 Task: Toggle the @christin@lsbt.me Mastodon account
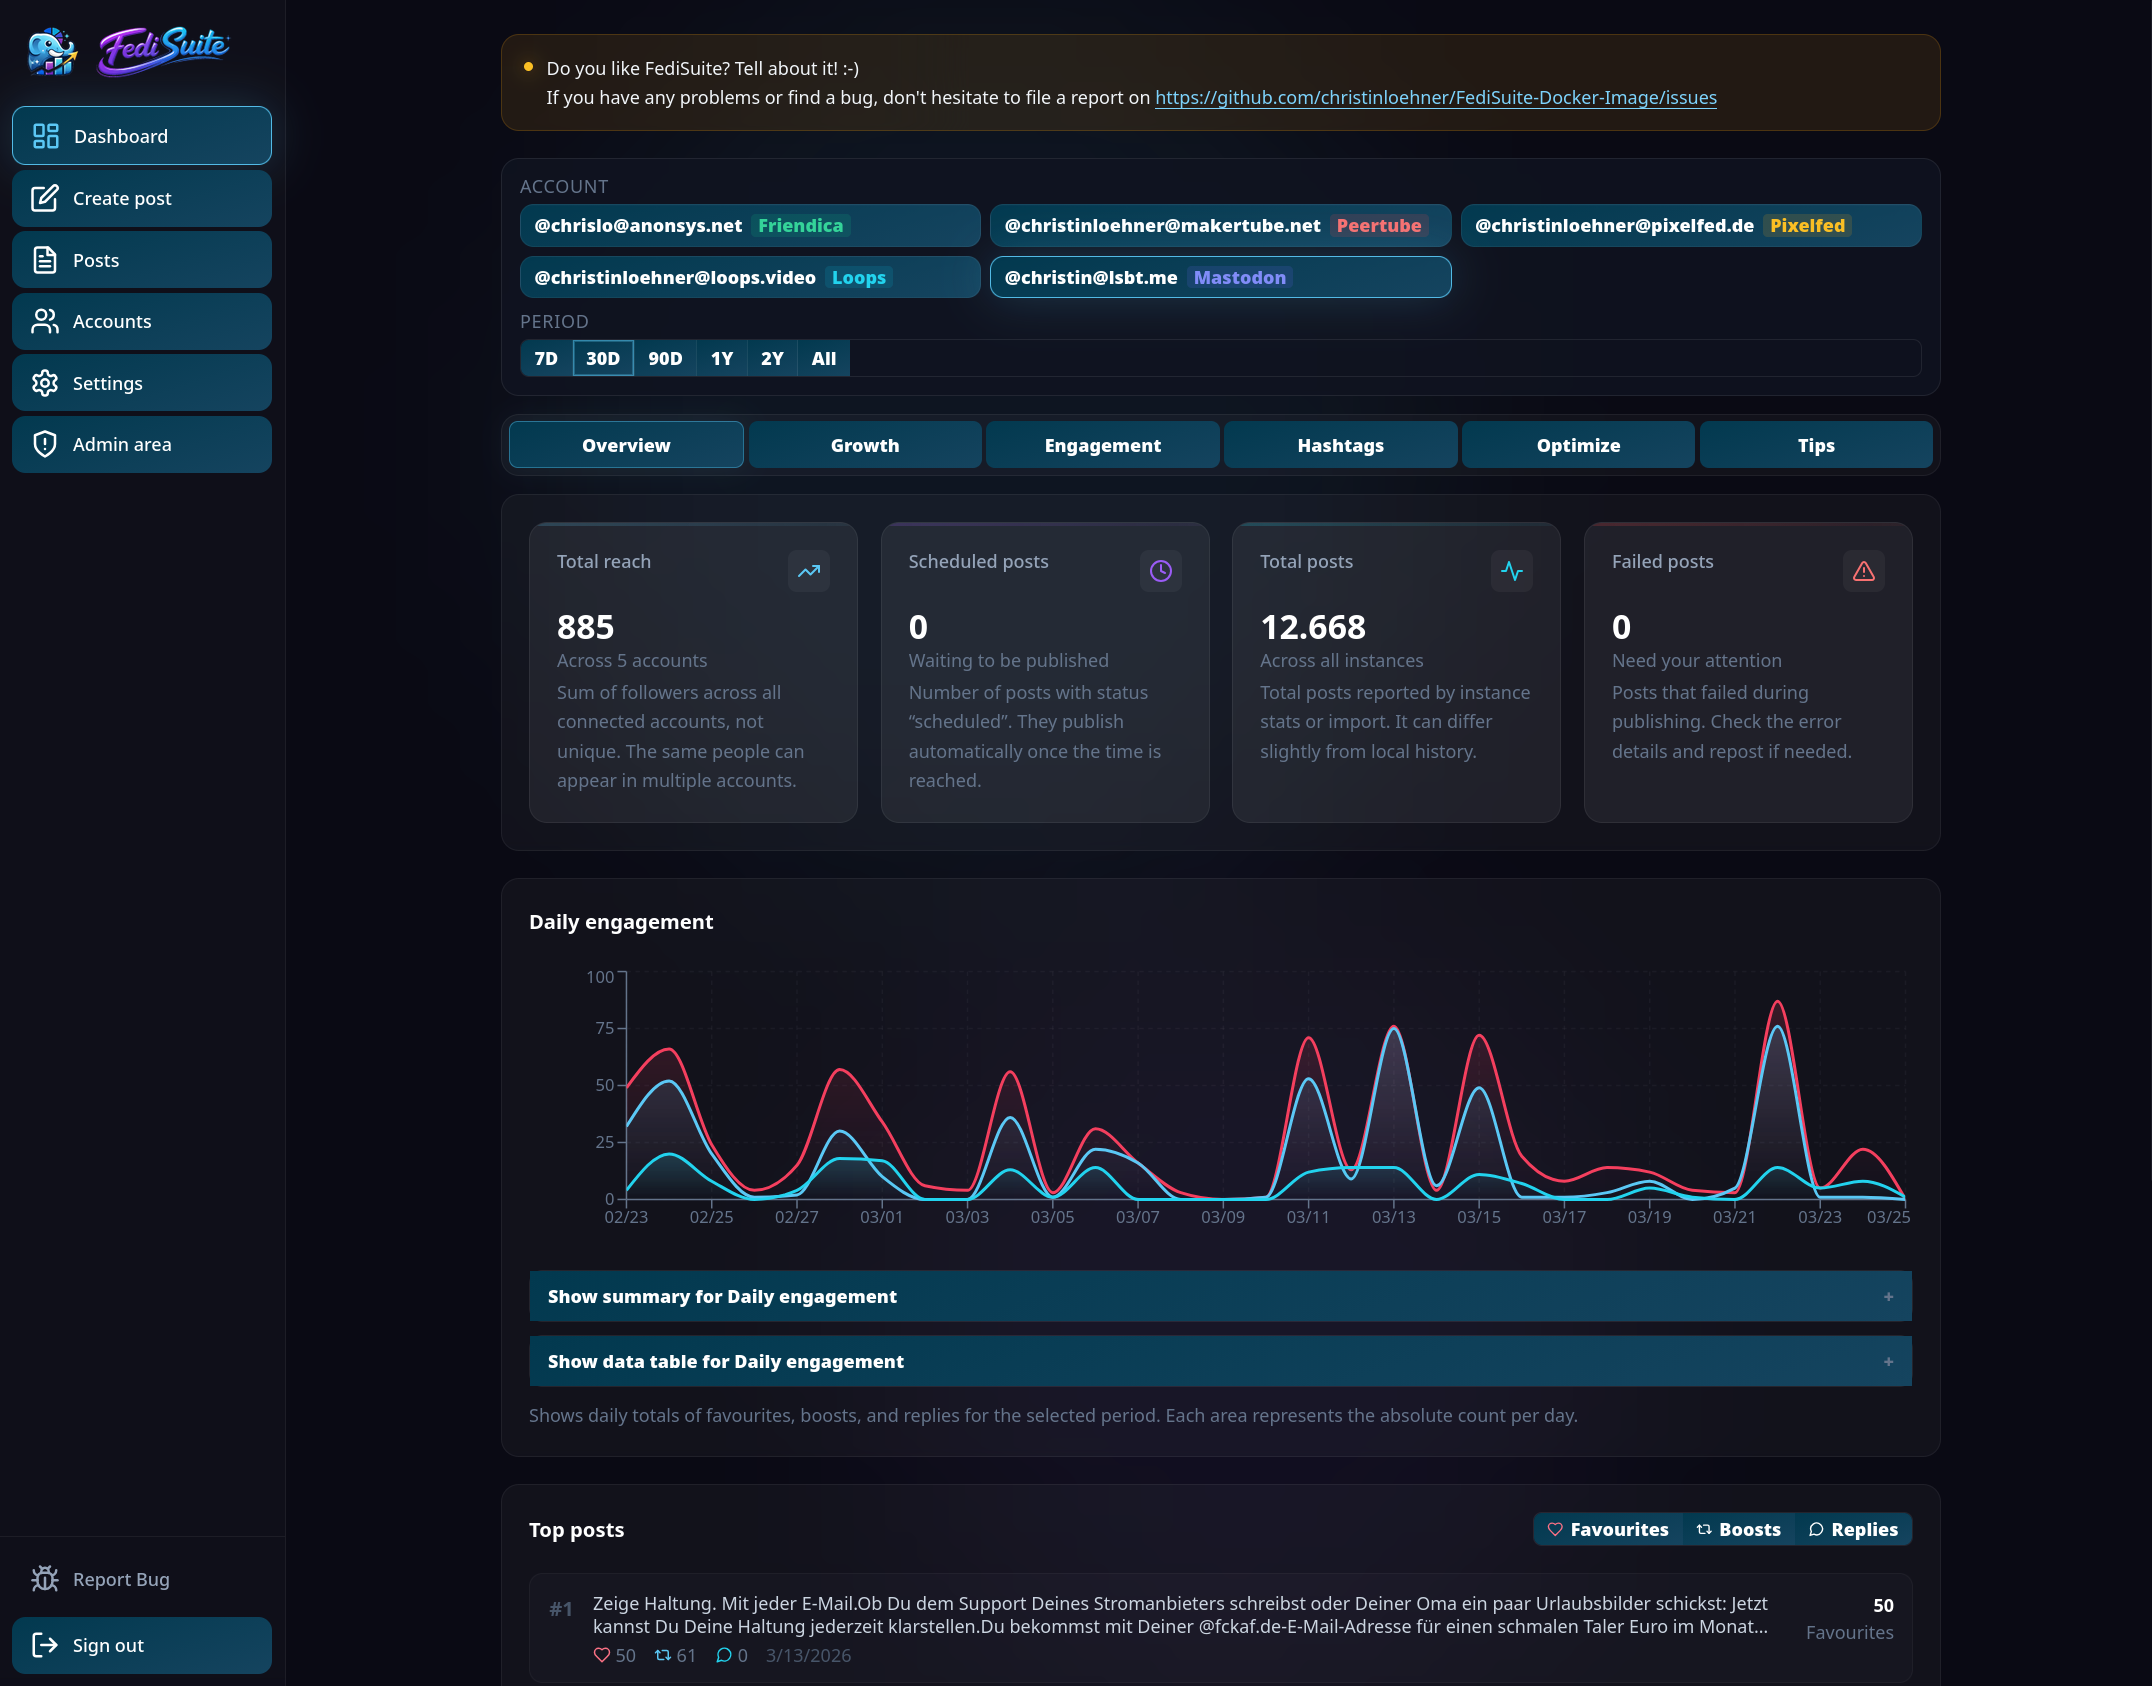pos(1220,277)
